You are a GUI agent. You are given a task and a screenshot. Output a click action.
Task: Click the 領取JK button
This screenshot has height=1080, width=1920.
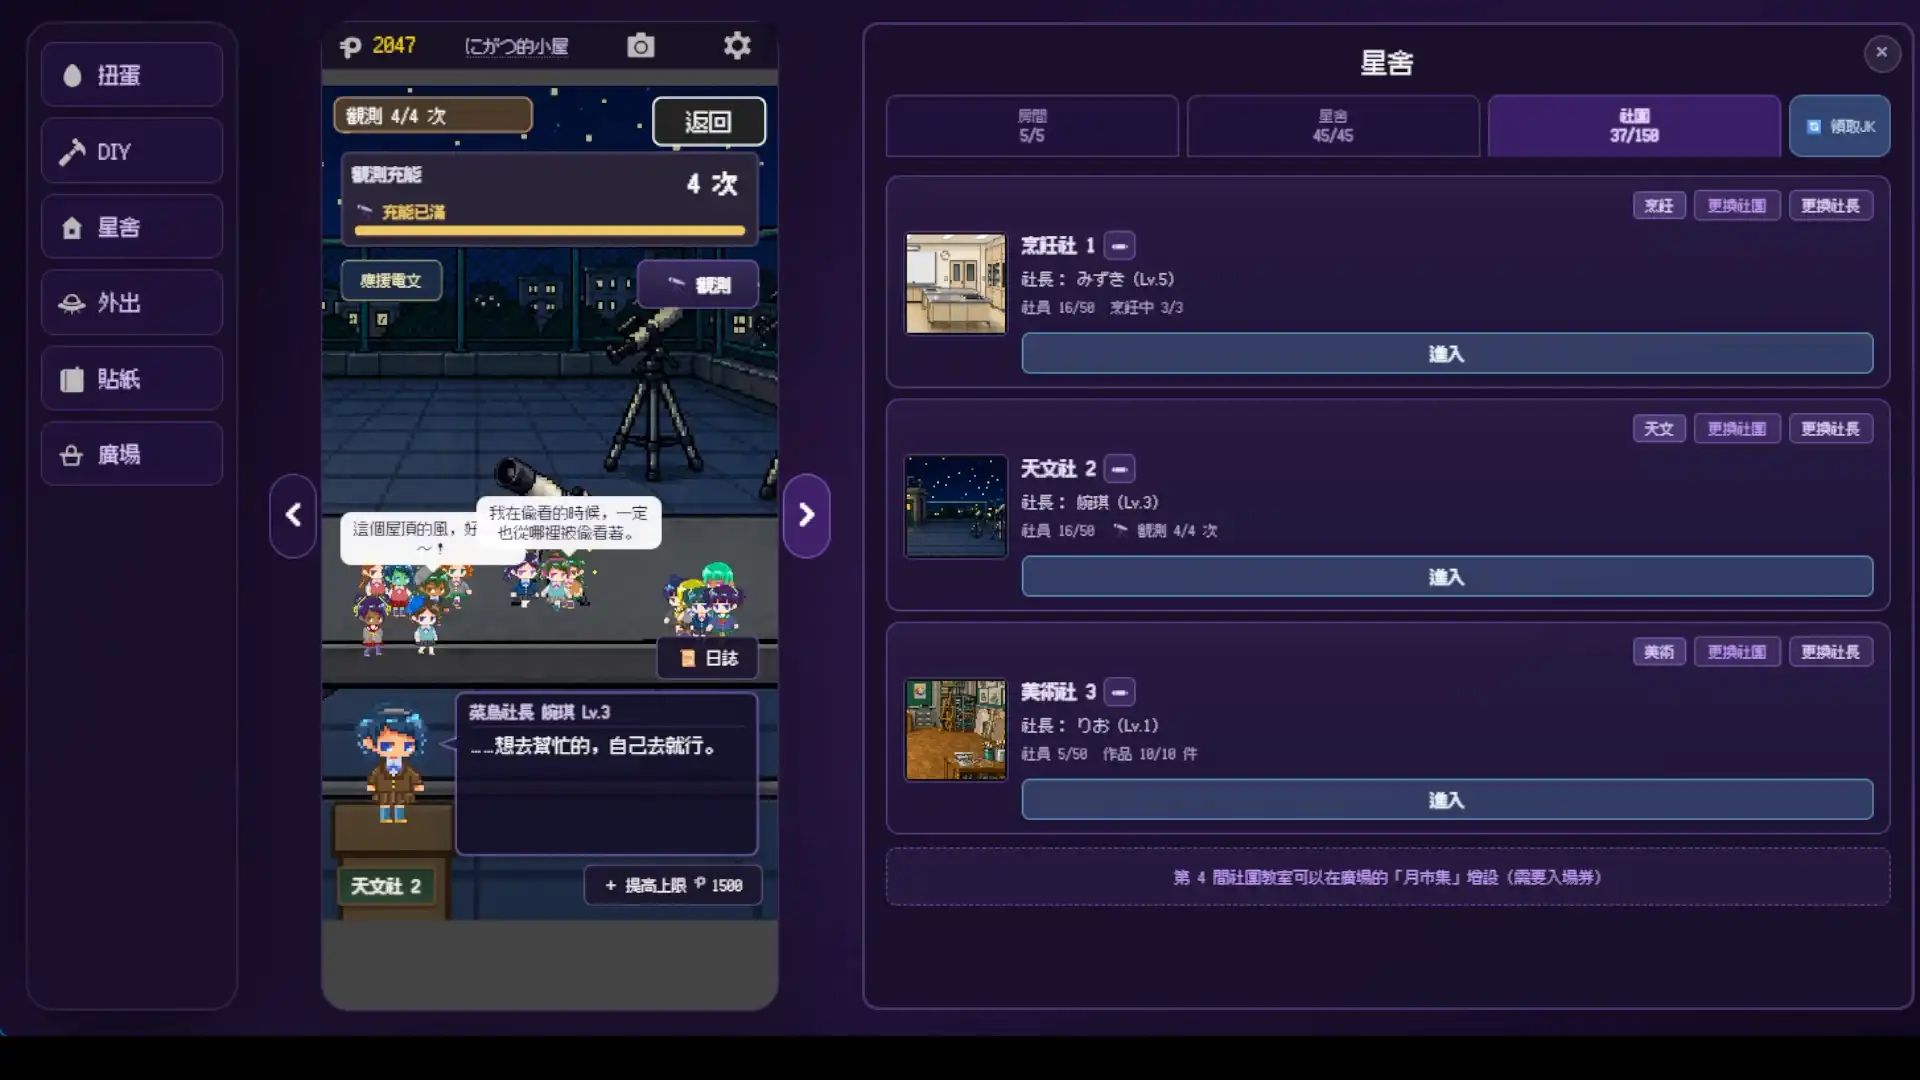point(1840,126)
